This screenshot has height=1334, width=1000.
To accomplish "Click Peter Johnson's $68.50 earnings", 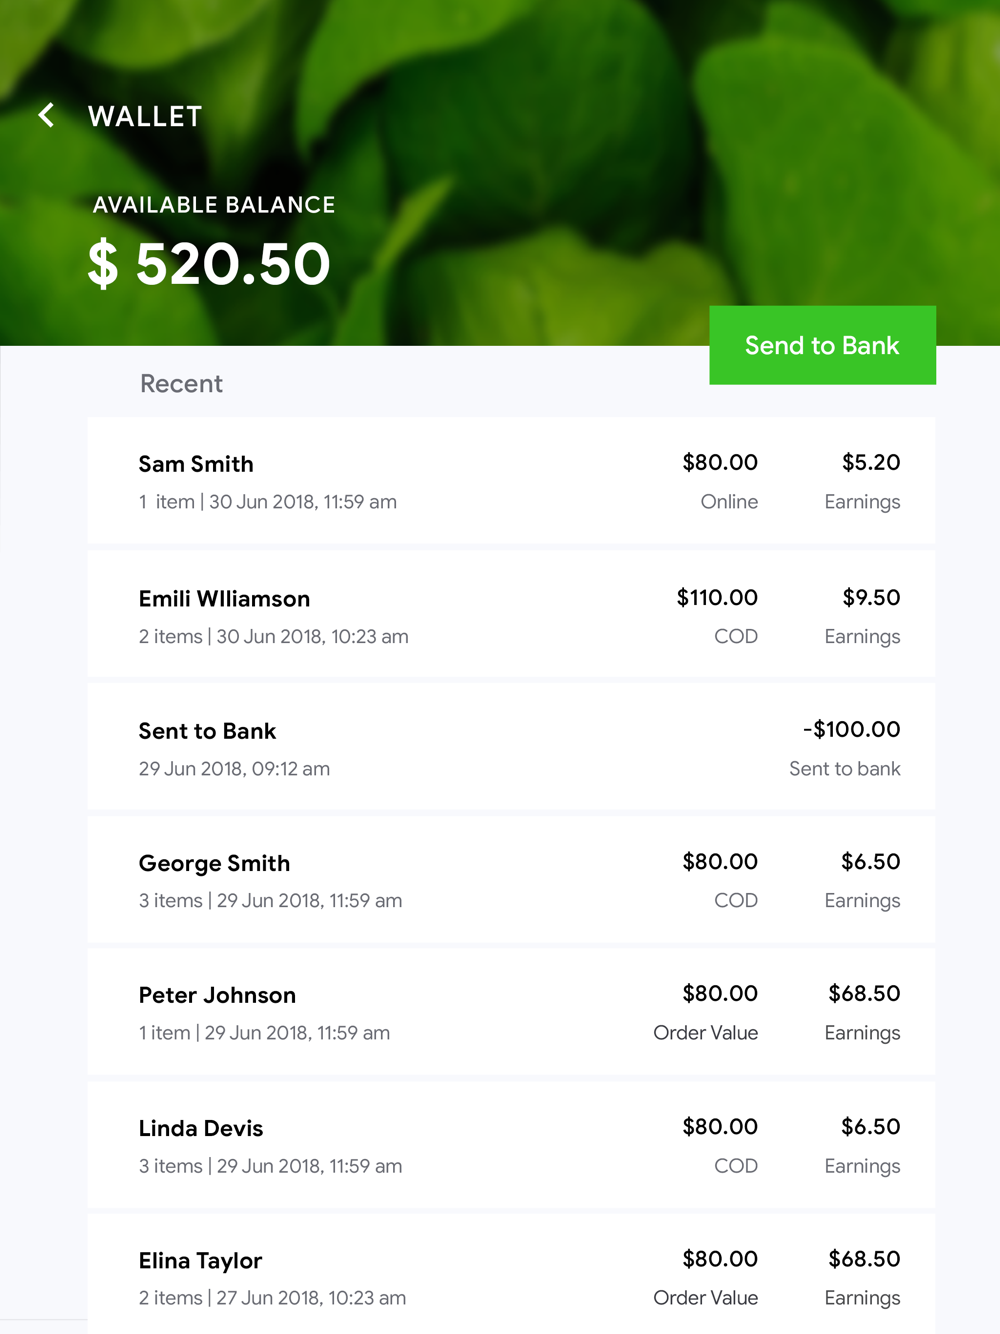I will (x=864, y=994).
